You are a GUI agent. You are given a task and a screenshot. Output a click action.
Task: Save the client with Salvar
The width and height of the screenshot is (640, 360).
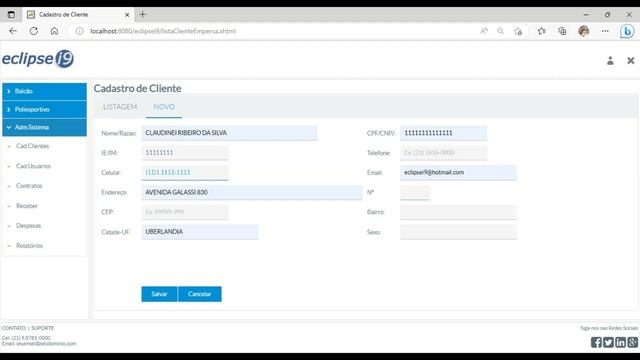159,294
